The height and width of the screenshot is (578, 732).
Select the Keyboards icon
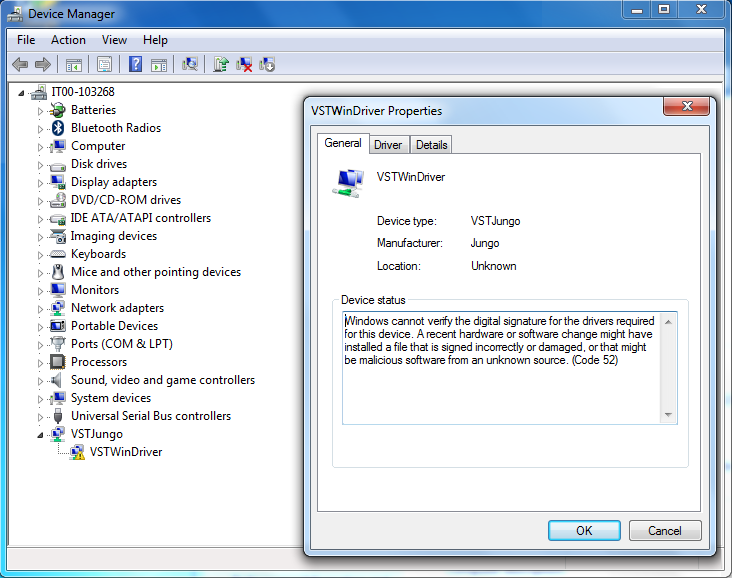(58, 254)
